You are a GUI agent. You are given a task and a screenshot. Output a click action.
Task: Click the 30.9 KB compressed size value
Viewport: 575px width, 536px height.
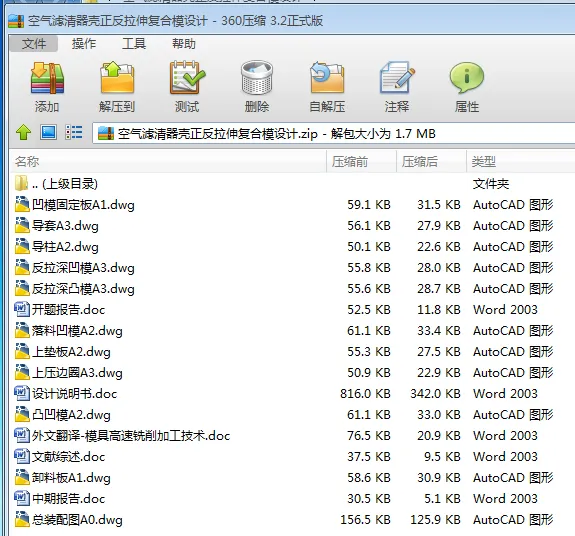(x=439, y=477)
